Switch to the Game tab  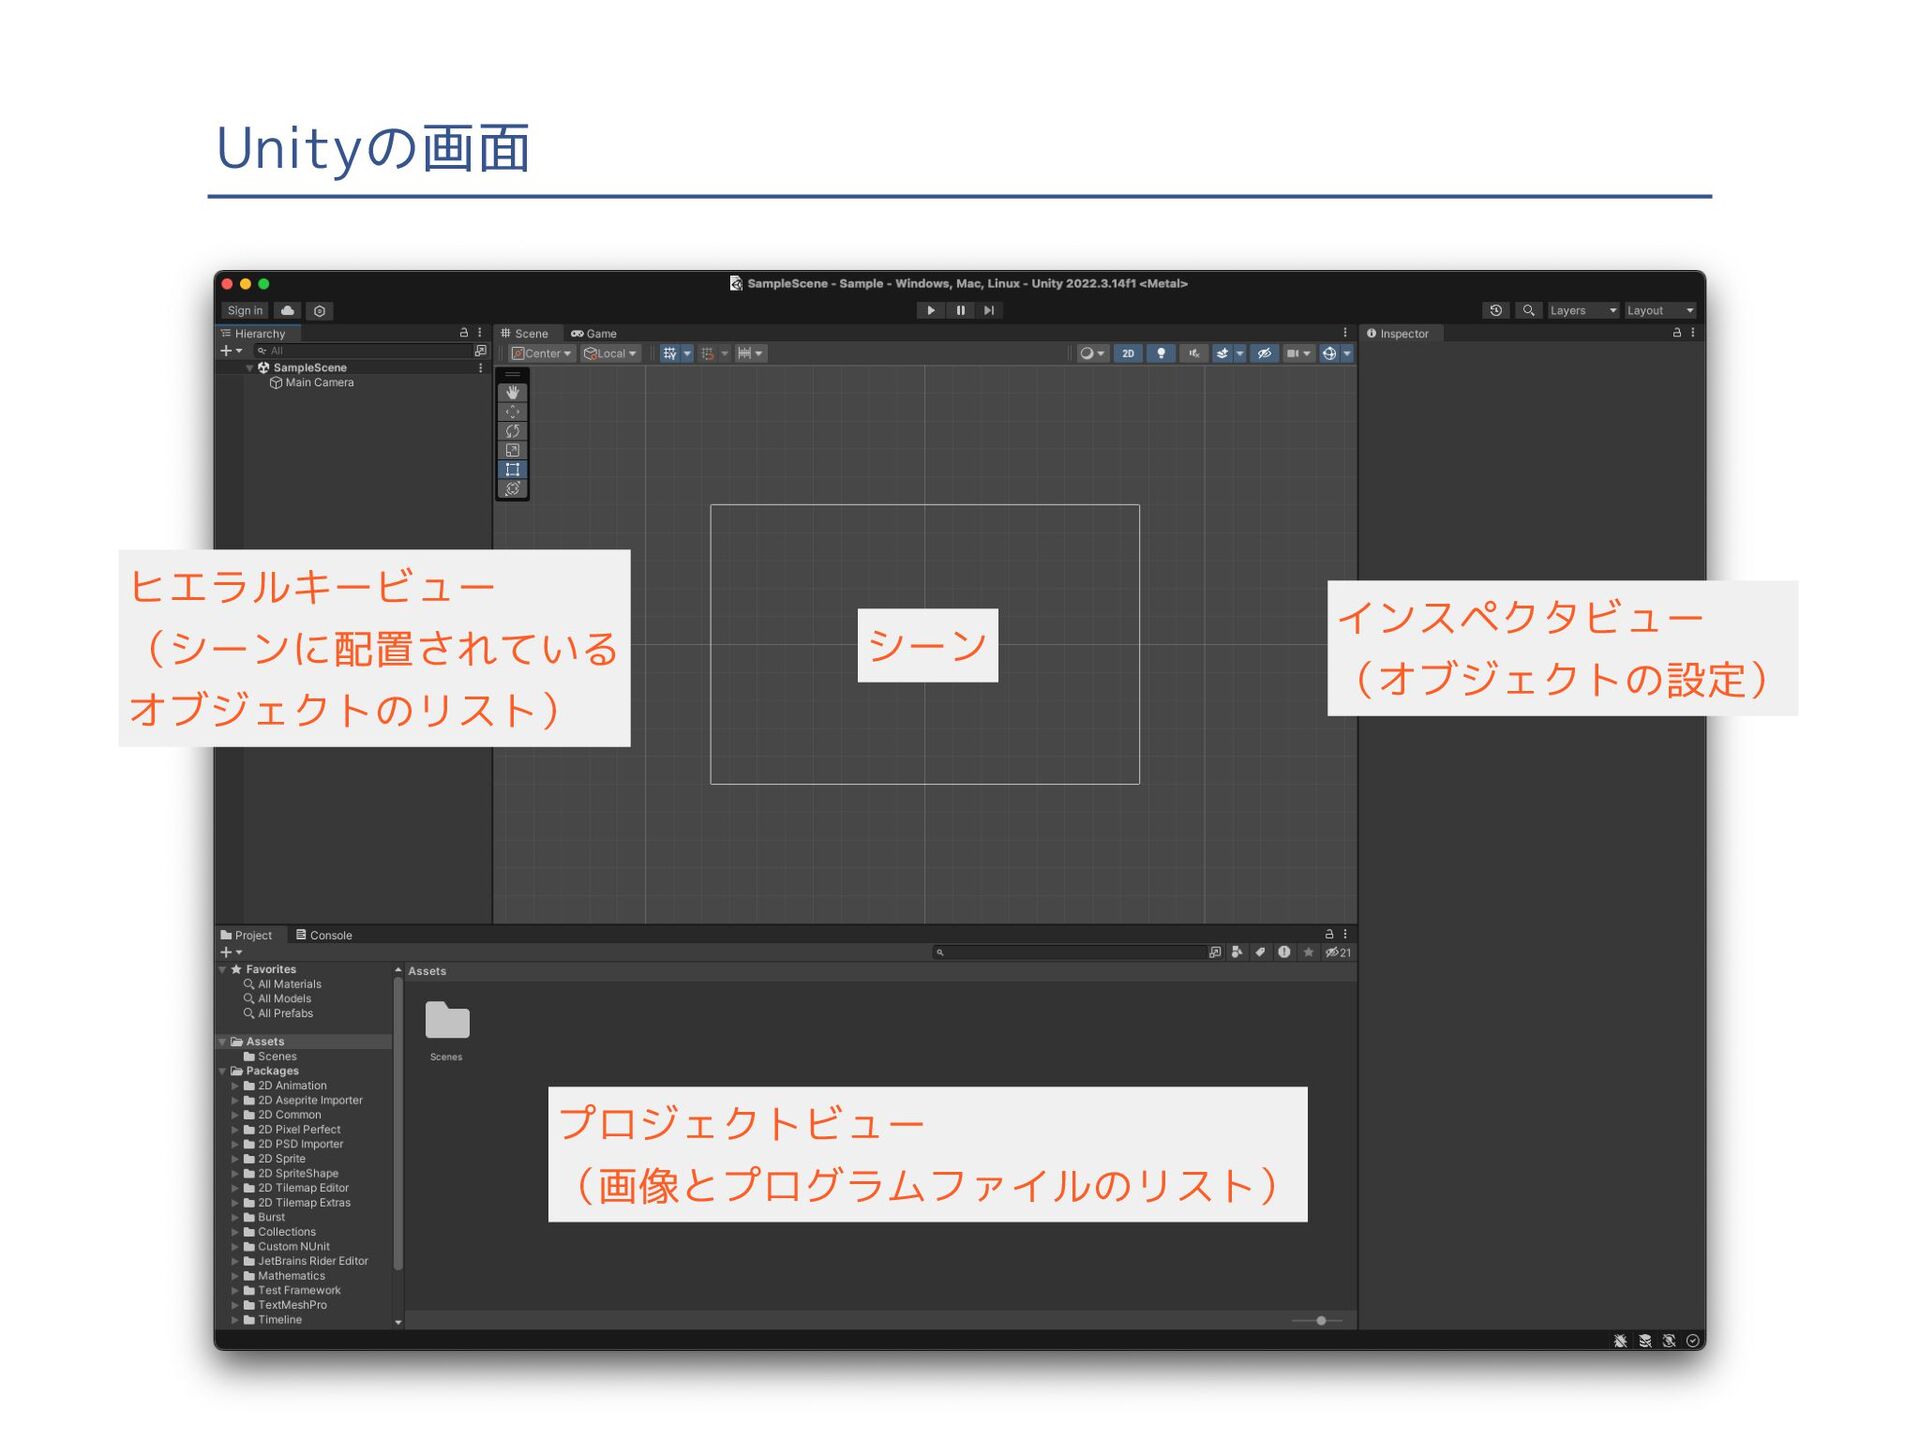[x=594, y=334]
